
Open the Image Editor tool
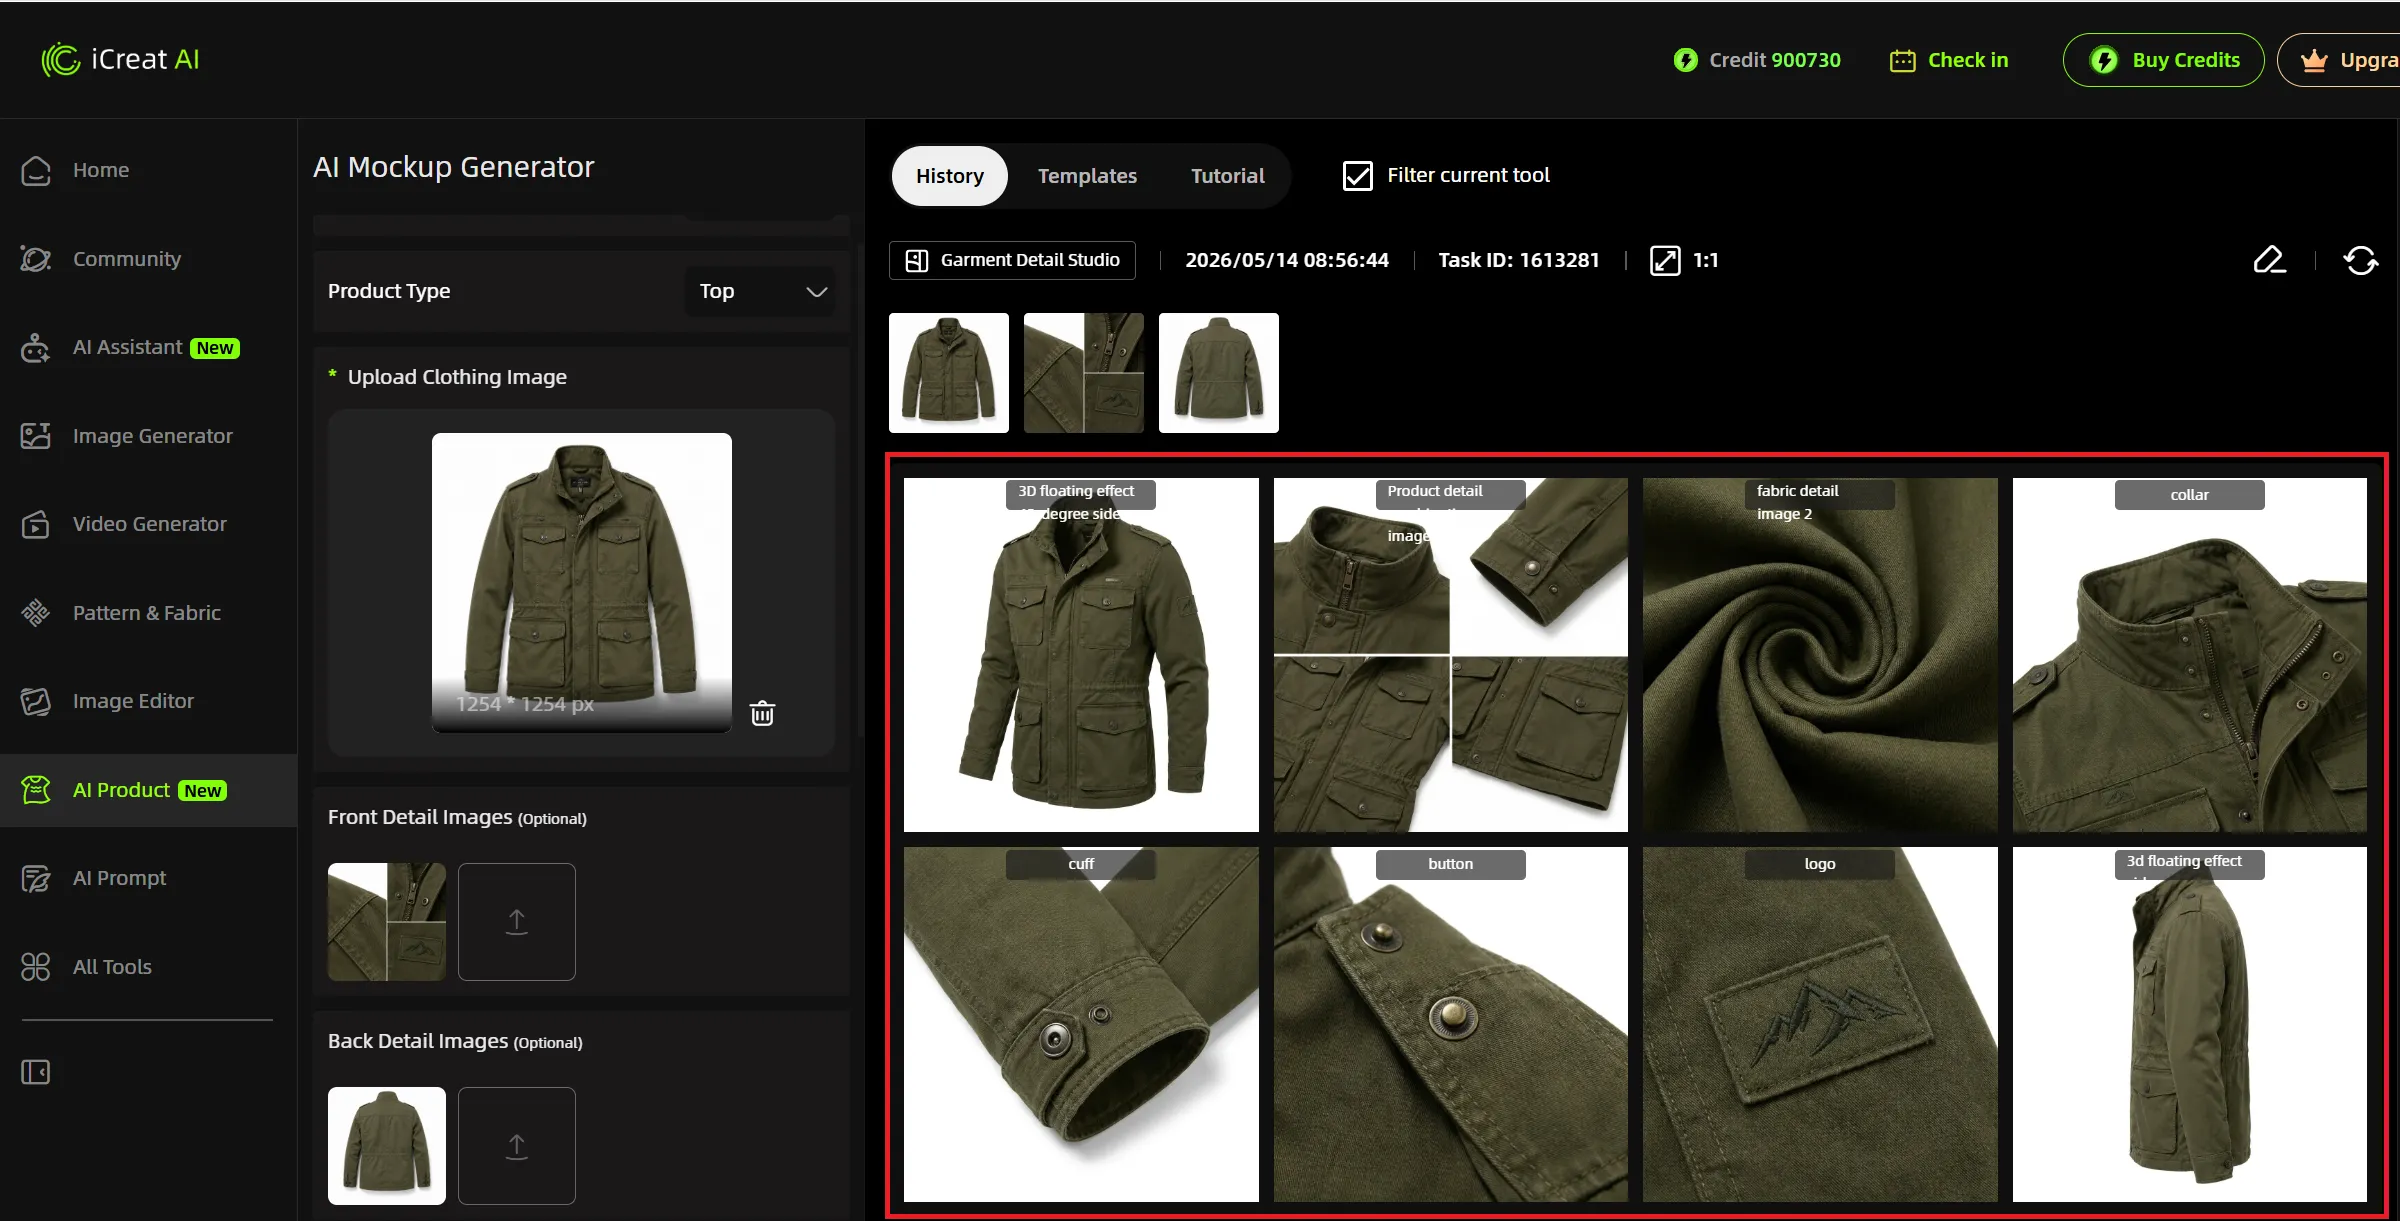click(107, 701)
